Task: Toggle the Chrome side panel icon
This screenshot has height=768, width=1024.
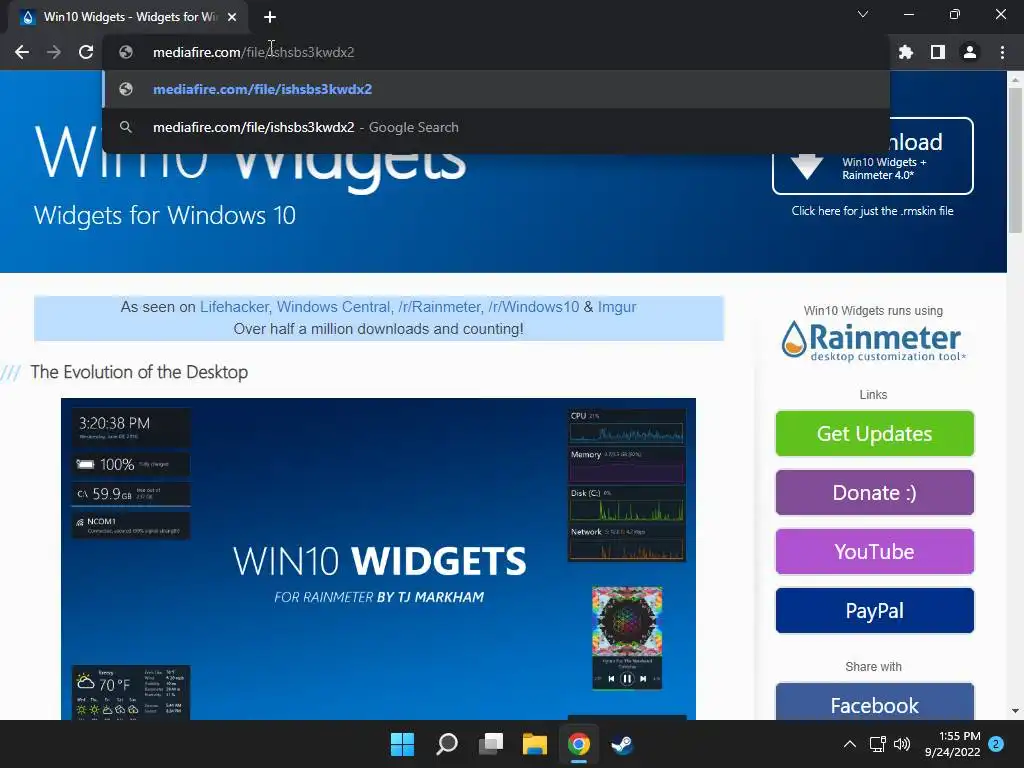Action: [938, 52]
